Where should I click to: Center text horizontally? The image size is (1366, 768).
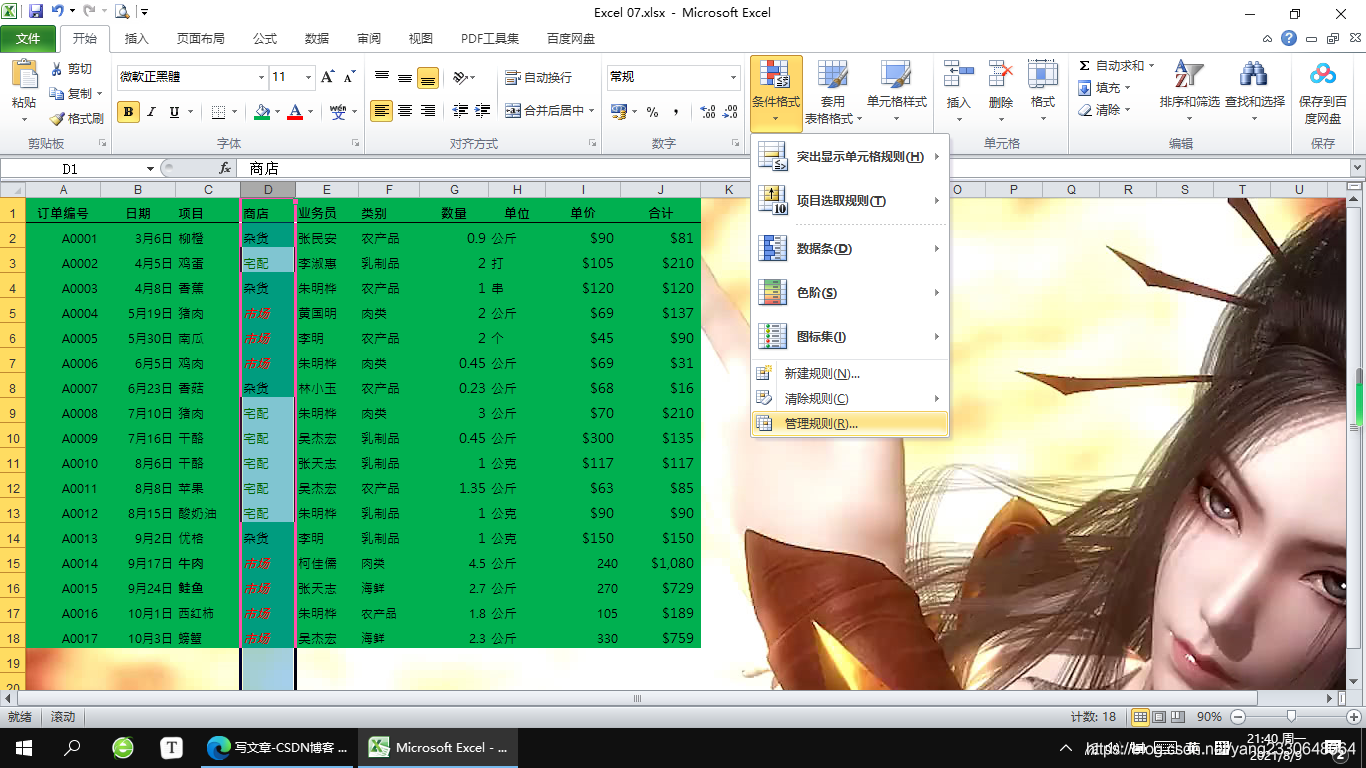pos(405,111)
